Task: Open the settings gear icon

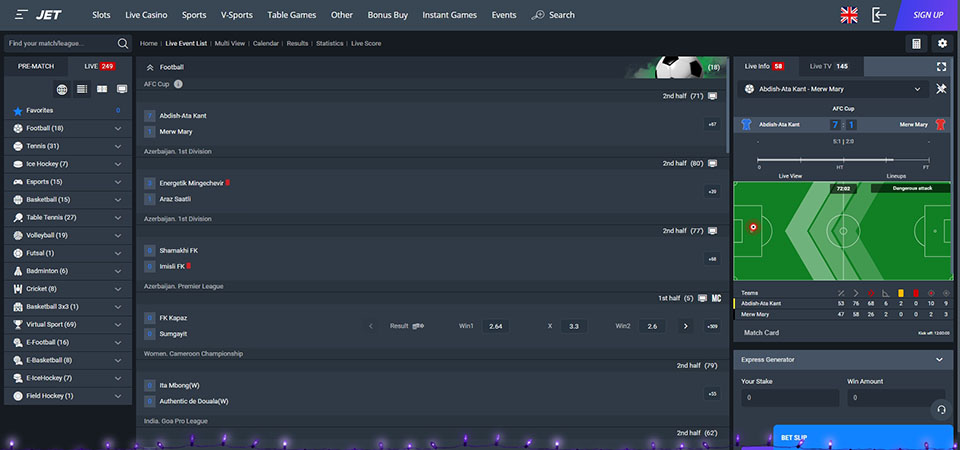Action: tap(942, 43)
